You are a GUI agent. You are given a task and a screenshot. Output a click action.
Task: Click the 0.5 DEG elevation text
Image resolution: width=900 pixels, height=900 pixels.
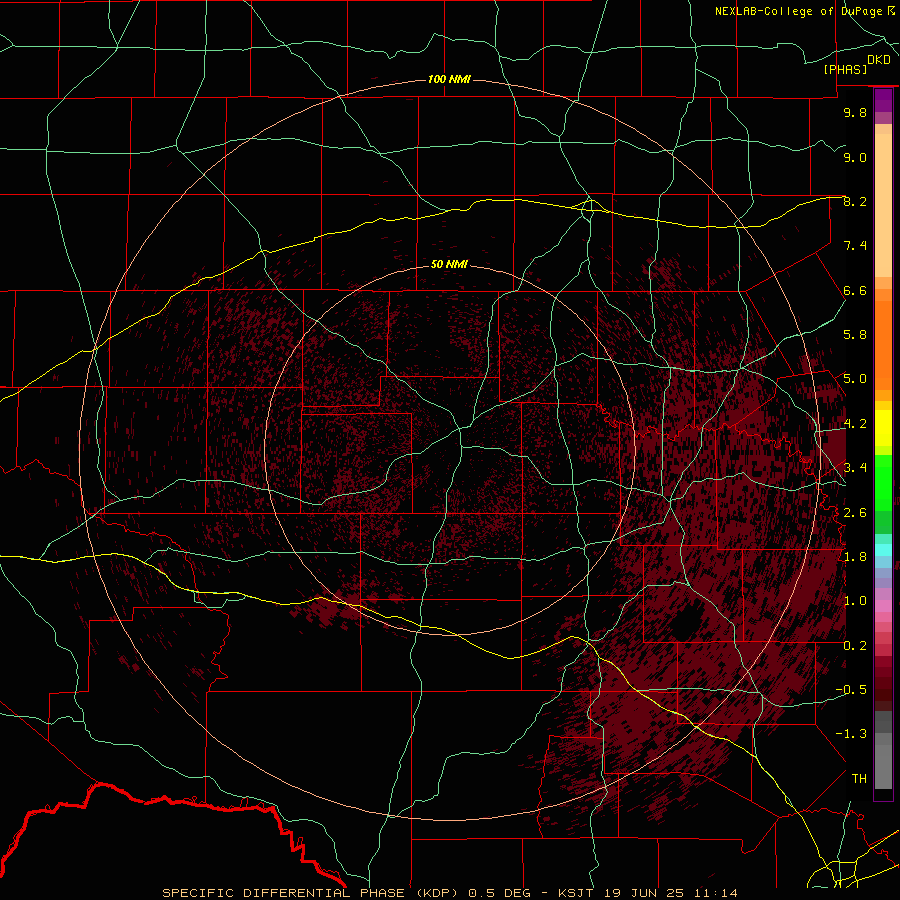pyautogui.click(x=501, y=893)
